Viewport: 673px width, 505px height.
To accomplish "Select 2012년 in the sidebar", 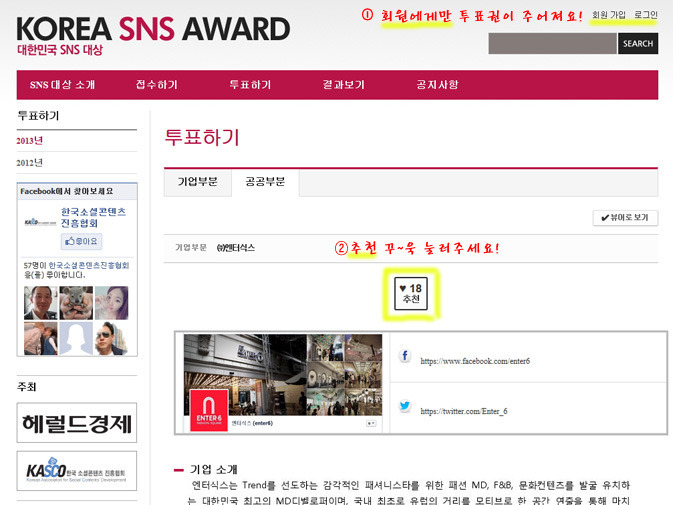I will coord(29,163).
